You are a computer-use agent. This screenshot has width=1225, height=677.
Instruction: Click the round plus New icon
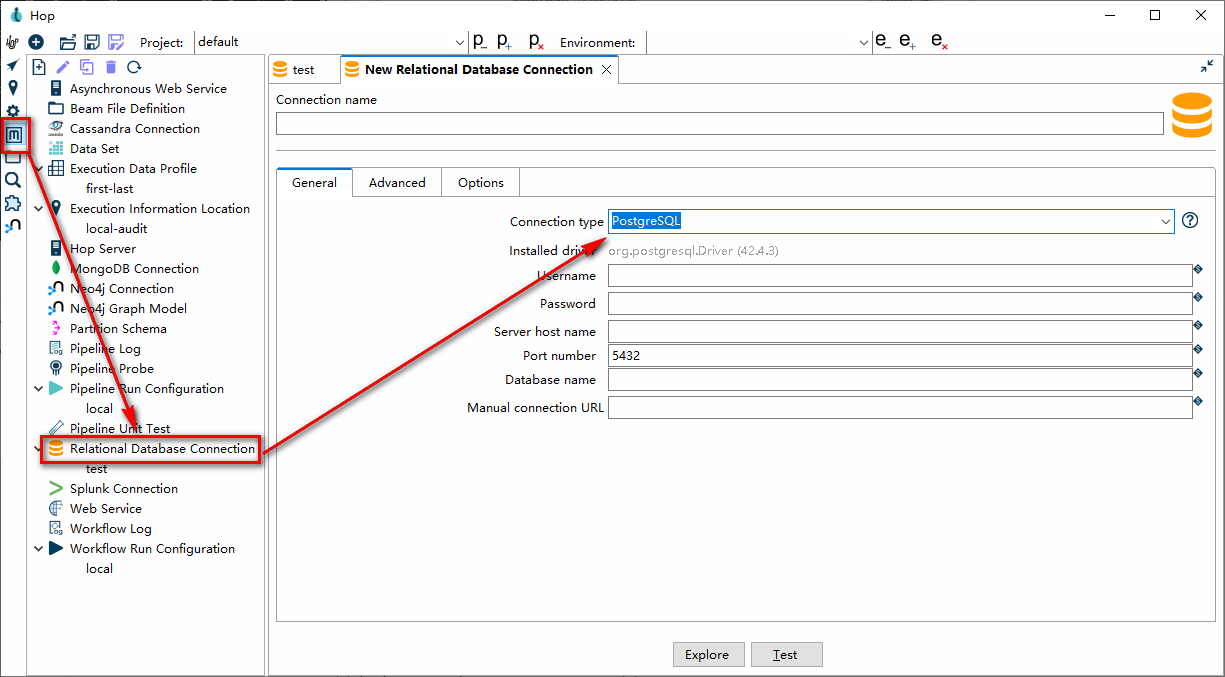(36, 42)
